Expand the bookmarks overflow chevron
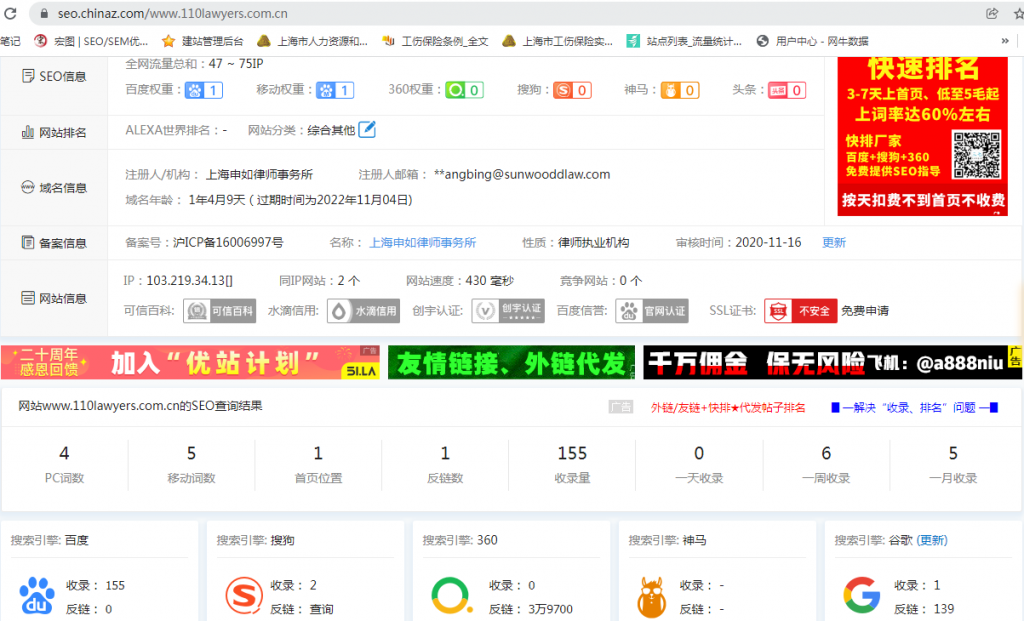Image resolution: width=1024 pixels, height=621 pixels. coord(1004,41)
